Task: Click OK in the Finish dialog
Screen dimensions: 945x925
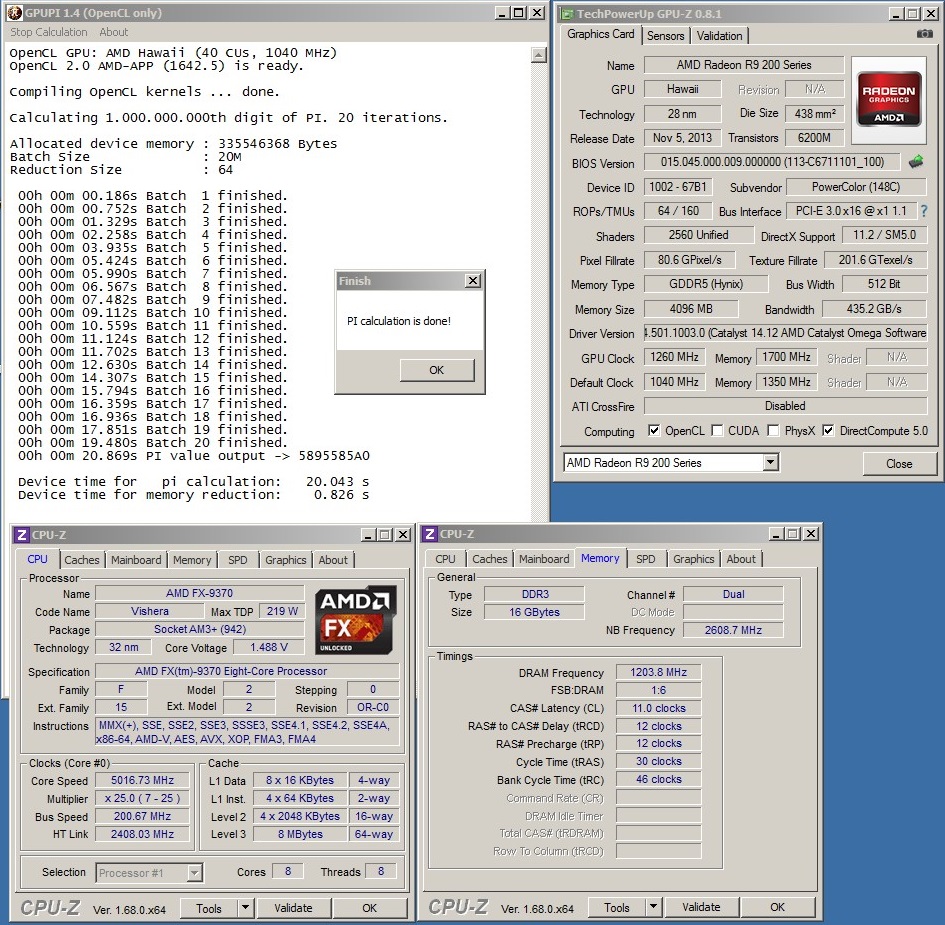Action: pos(437,369)
